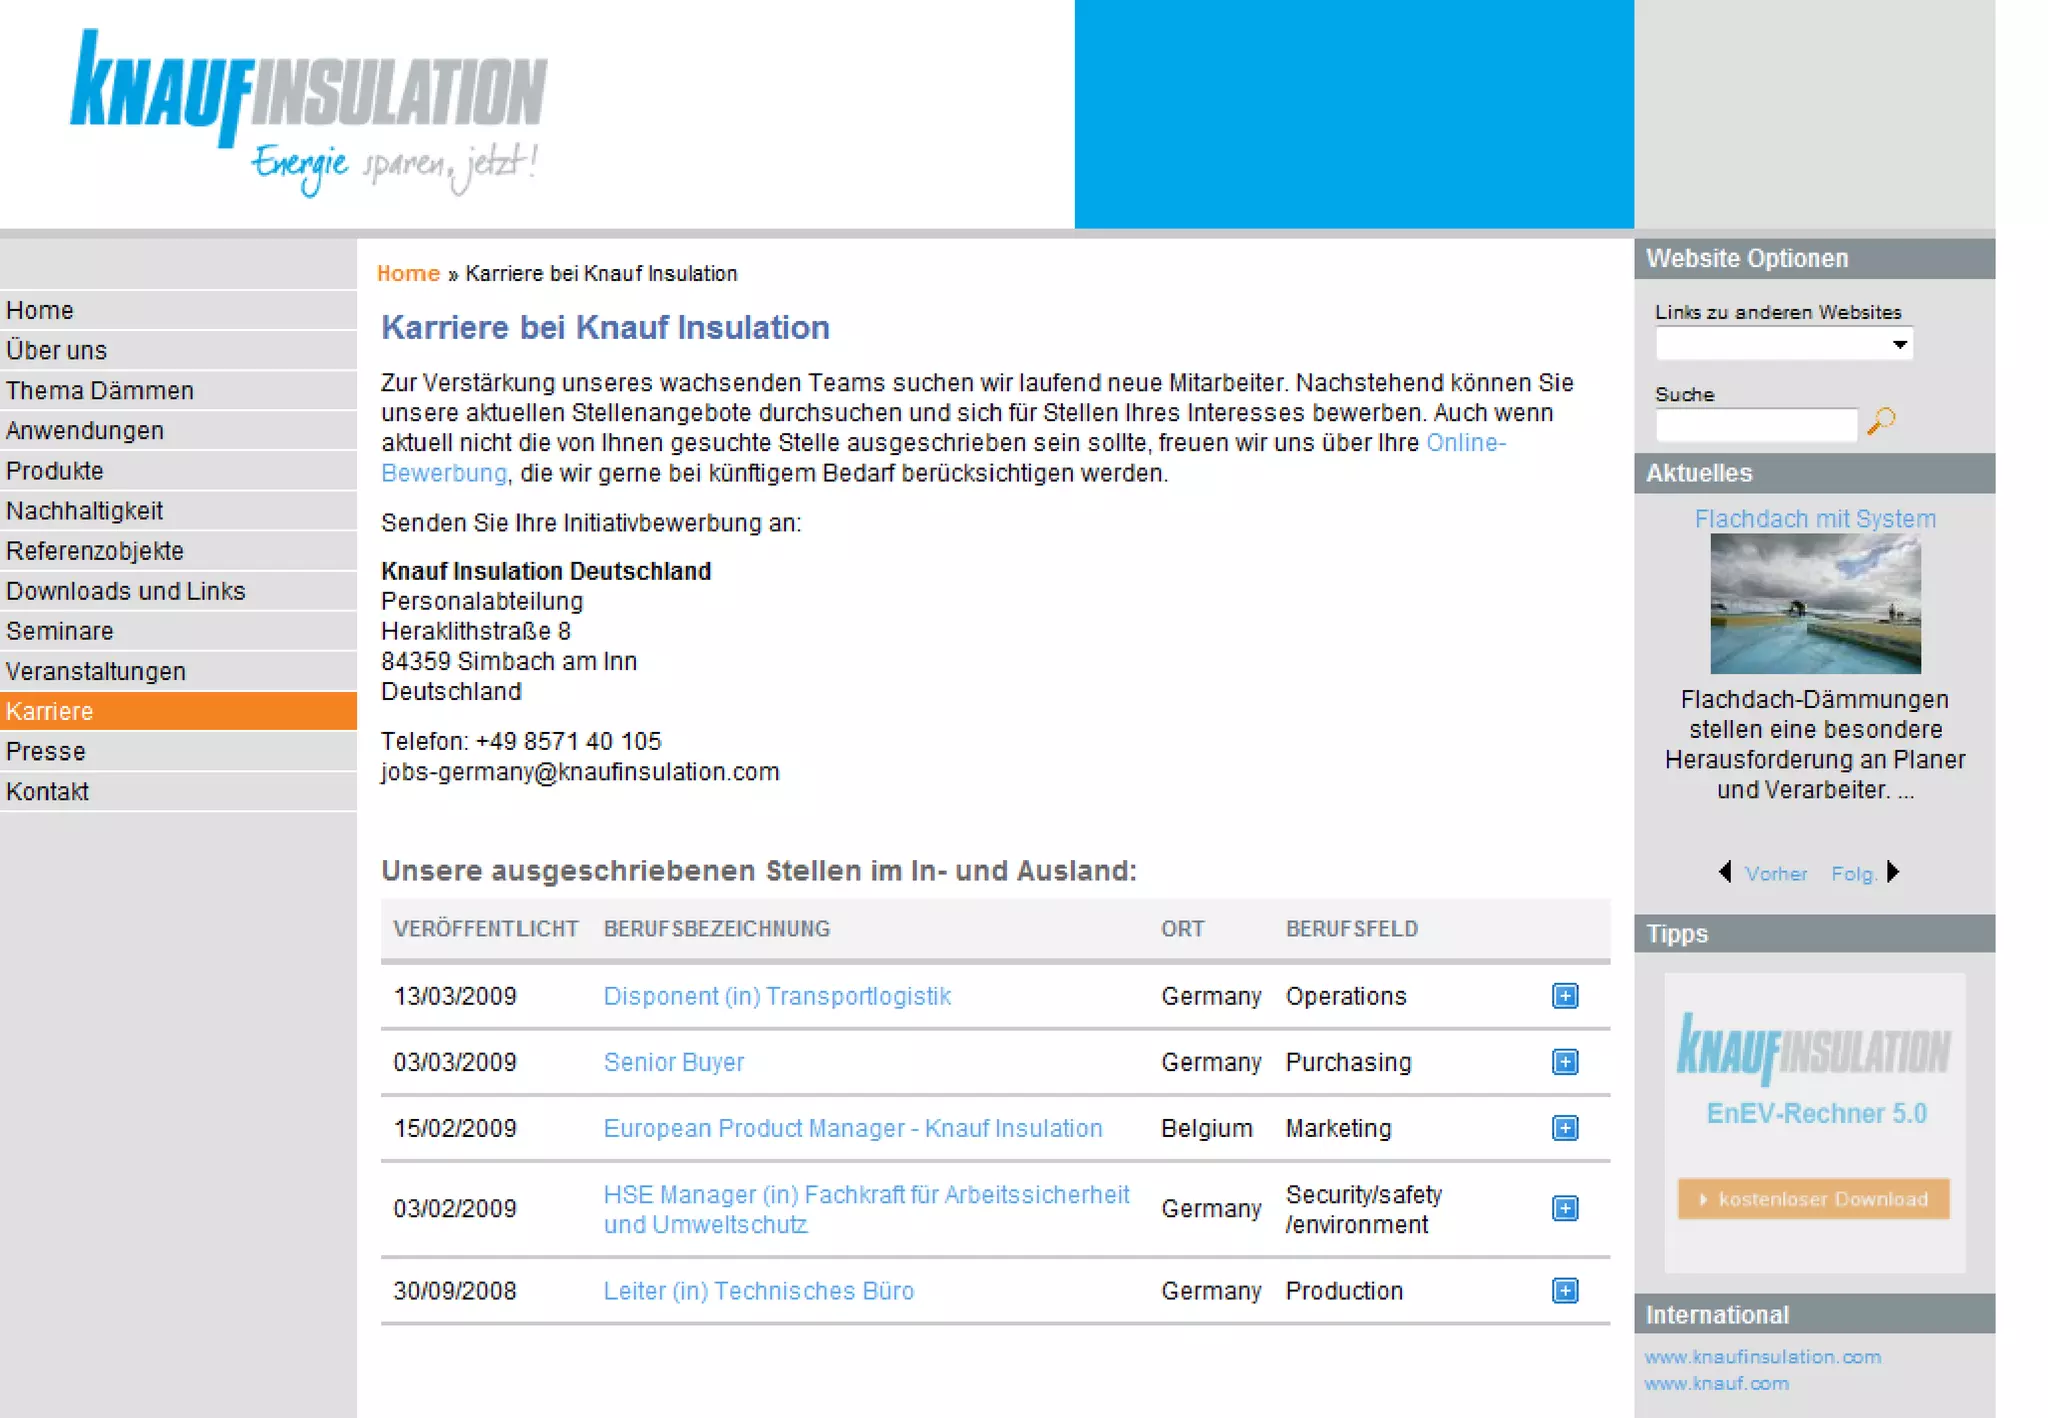Screen dimensions: 2048x1418
Task: Expand the European Product Manager row plus icon
Action: [1565, 1128]
